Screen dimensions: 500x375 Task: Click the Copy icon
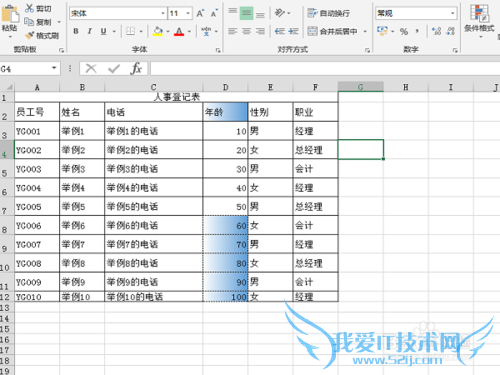(x=29, y=22)
